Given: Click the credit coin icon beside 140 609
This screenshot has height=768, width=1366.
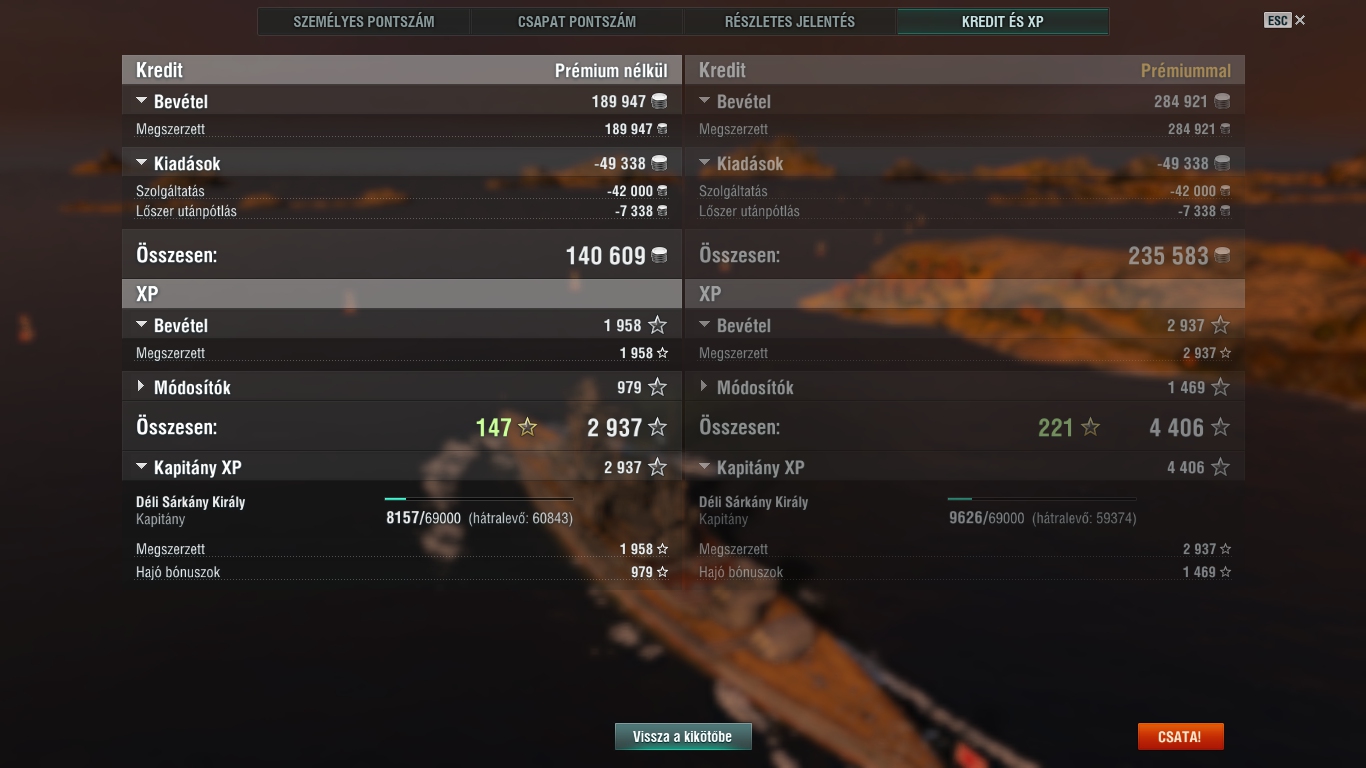Looking at the screenshot, I should tap(659, 256).
